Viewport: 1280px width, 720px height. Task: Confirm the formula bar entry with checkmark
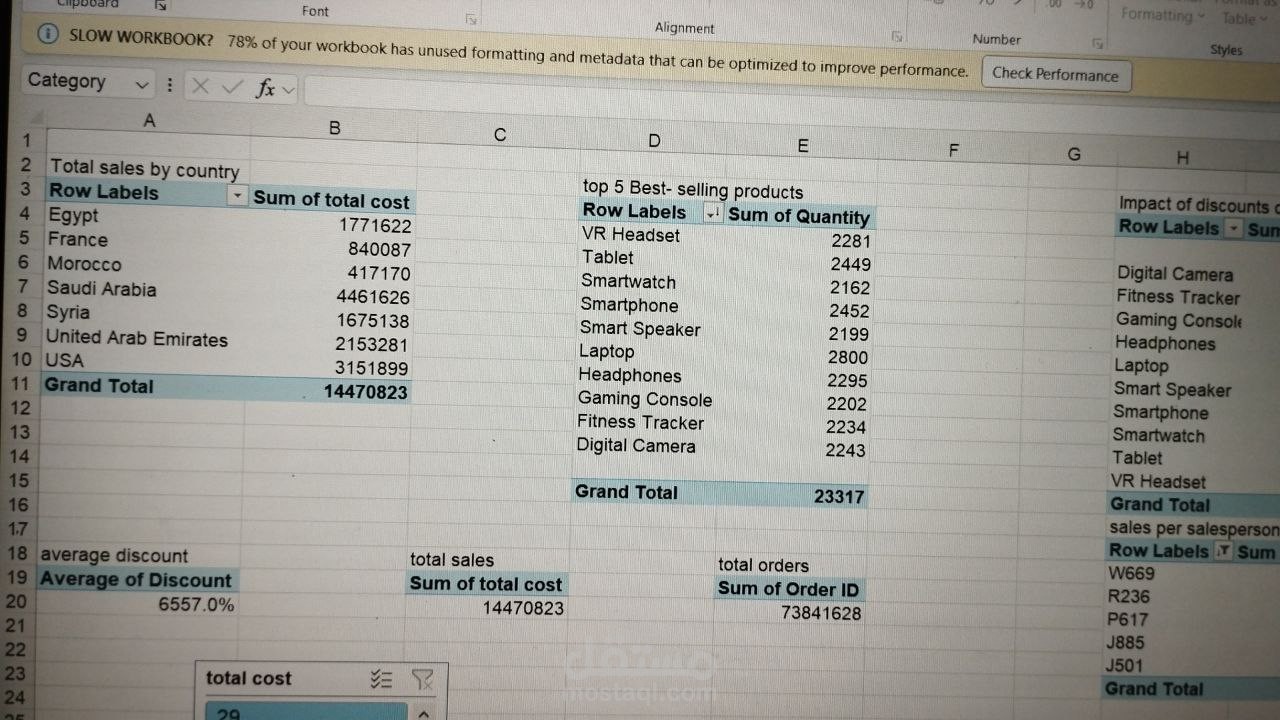point(232,87)
